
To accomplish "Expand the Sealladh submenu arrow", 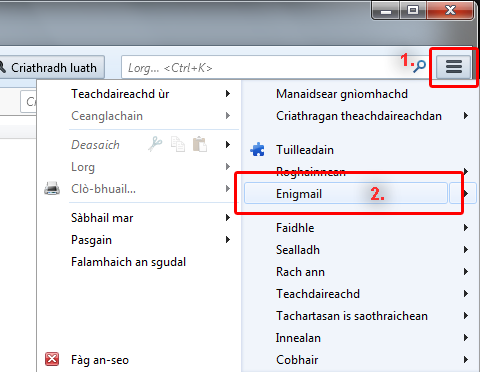I will (466, 250).
